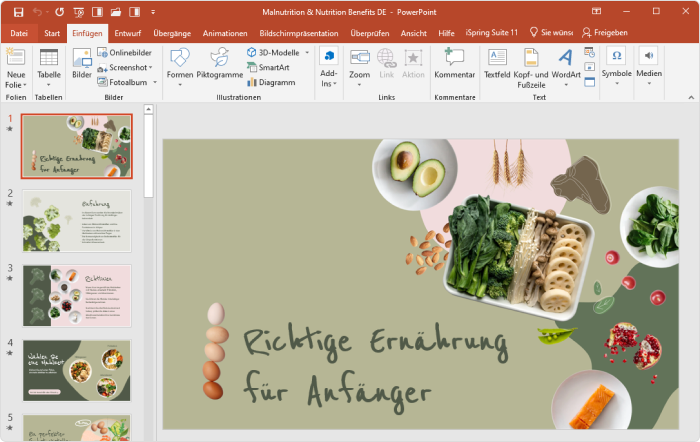Open the Überprüfen tab
The width and height of the screenshot is (700, 442).
pos(370,33)
